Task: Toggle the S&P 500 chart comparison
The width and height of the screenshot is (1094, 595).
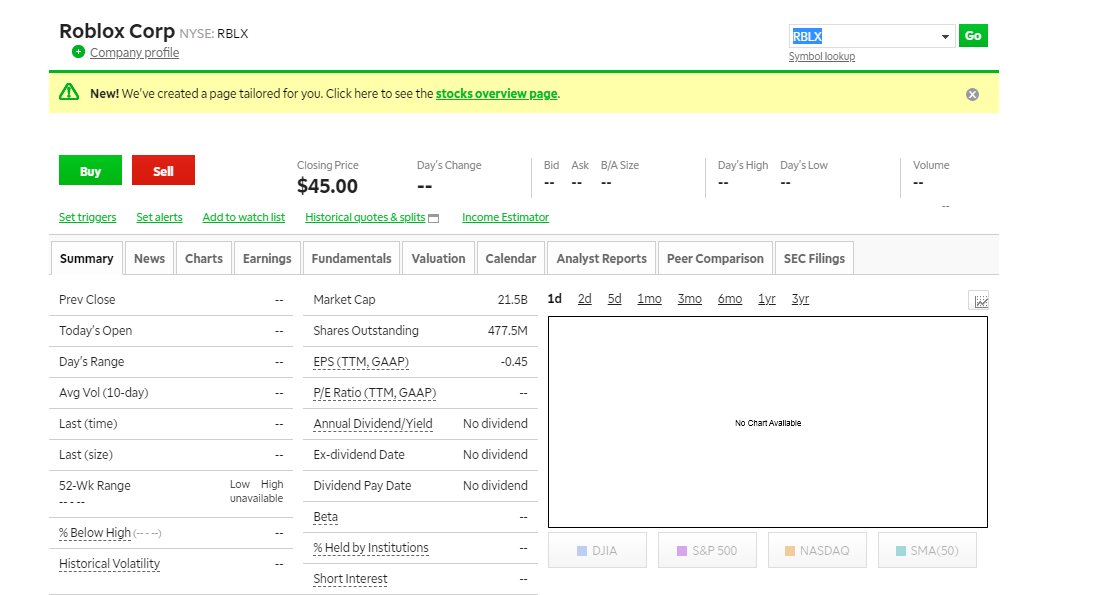Action: coord(707,550)
